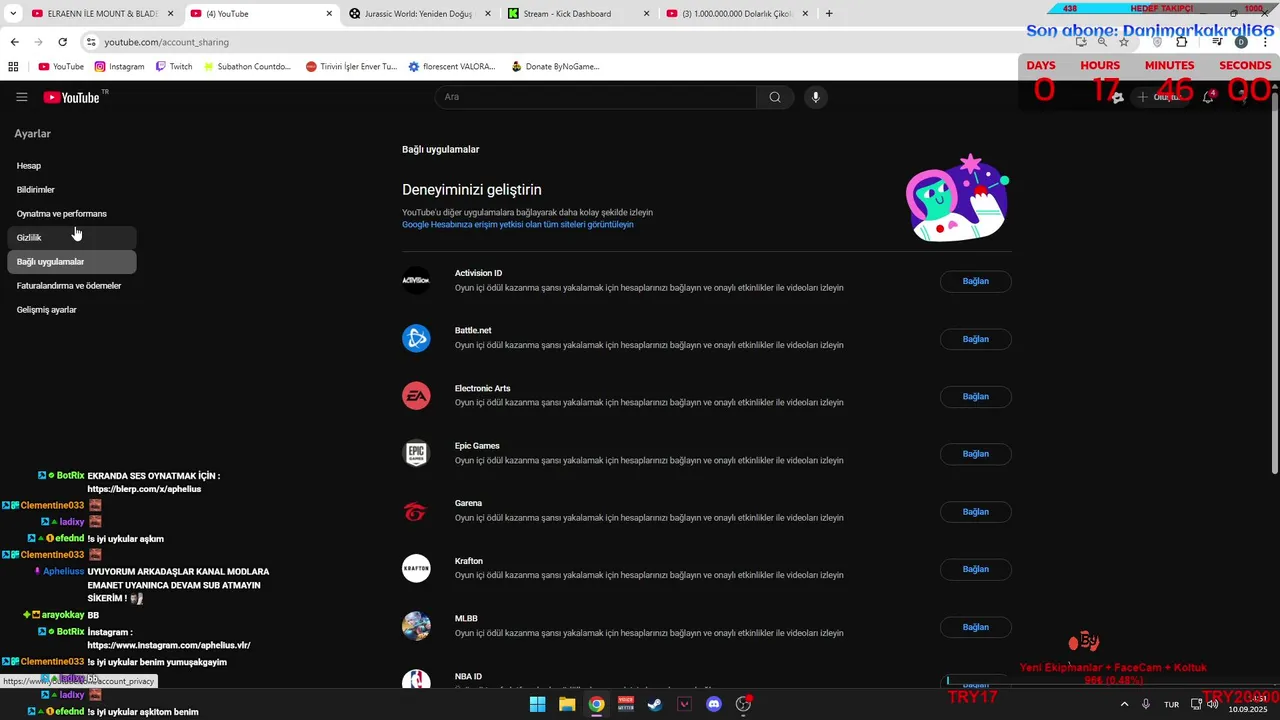Open florescent VALORA bookmark

tap(452, 67)
